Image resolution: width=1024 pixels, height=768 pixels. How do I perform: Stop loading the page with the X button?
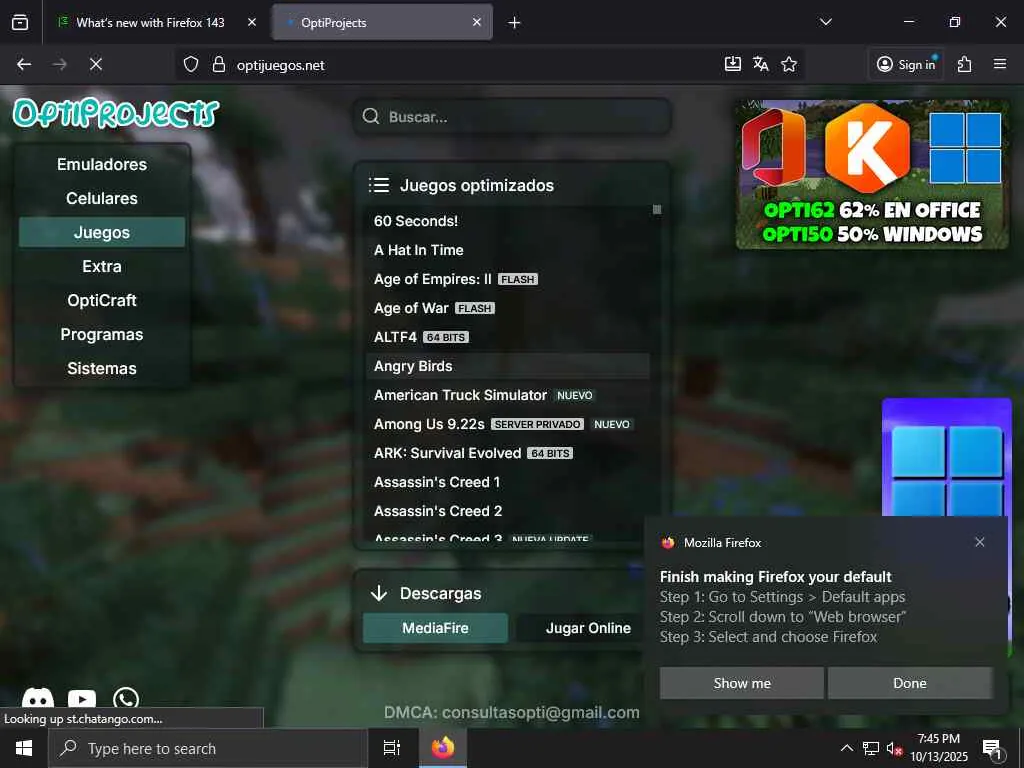(95, 64)
